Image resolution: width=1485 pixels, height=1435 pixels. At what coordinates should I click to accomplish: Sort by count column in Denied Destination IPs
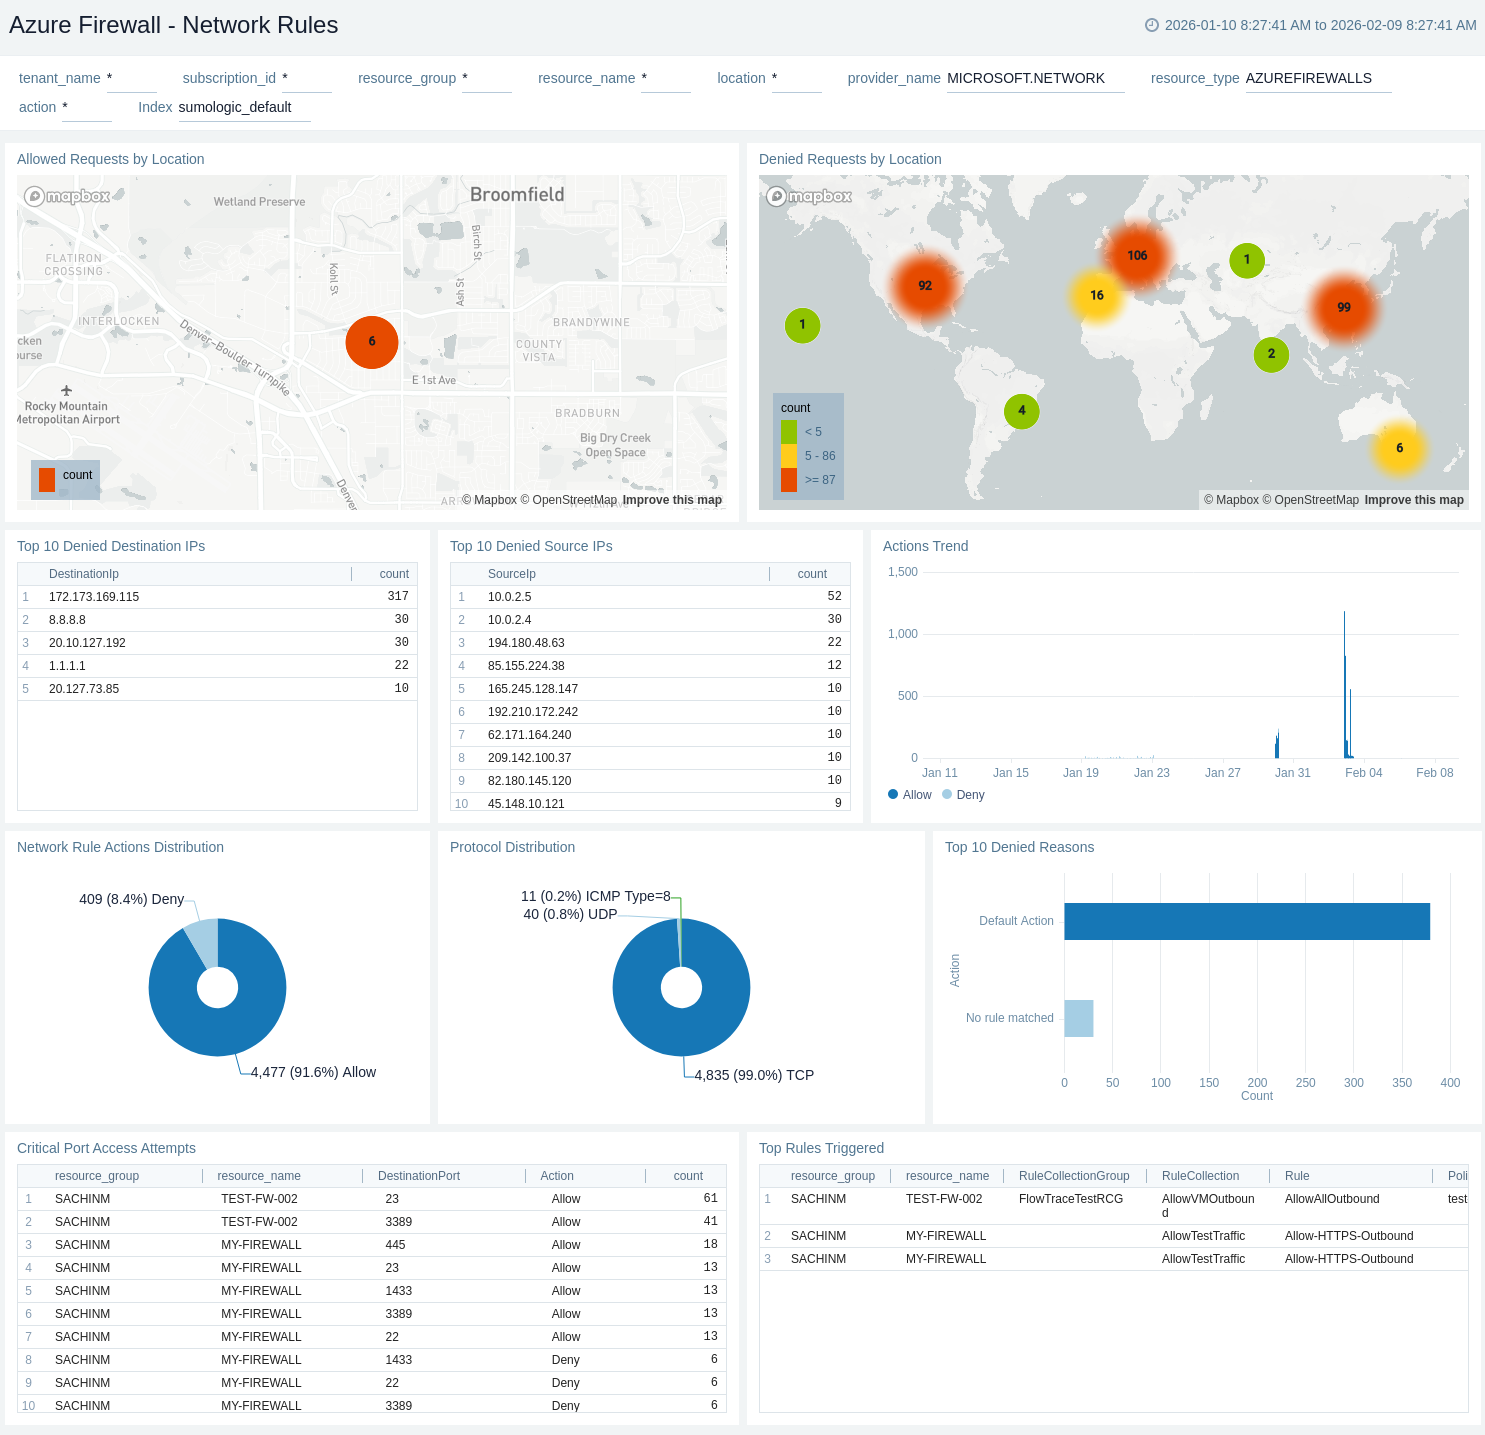(394, 574)
